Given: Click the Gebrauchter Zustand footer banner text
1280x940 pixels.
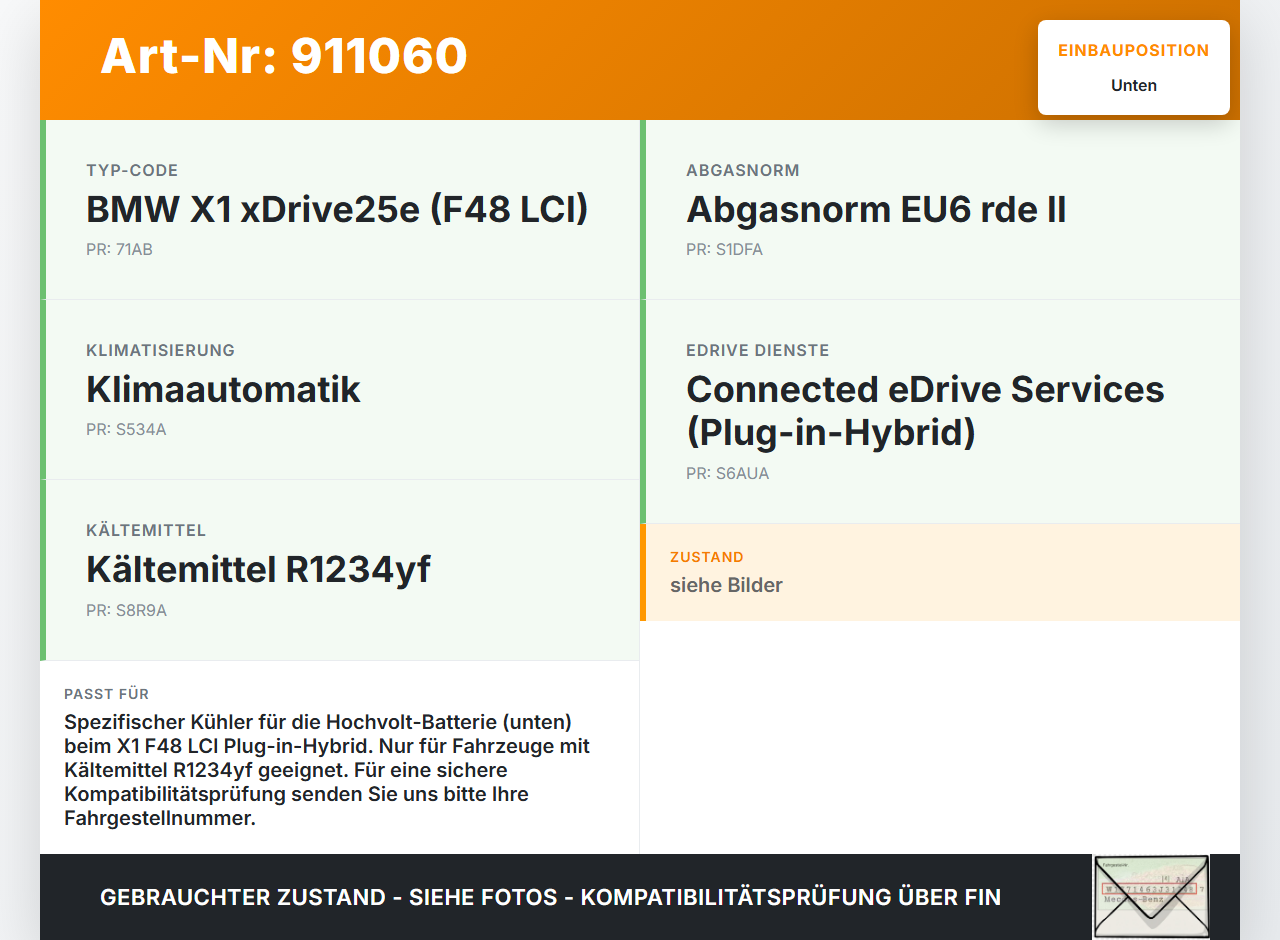Looking at the screenshot, I should 550,897.
